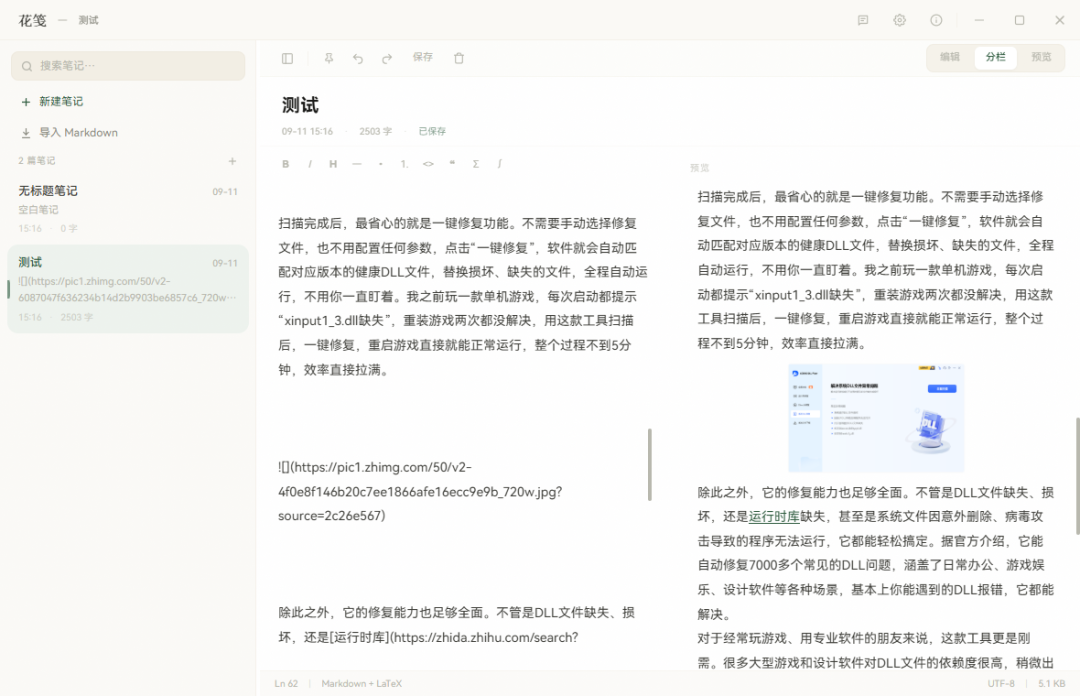Insert inline code (<>)
The width and height of the screenshot is (1080, 696).
pyautogui.click(x=428, y=164)
